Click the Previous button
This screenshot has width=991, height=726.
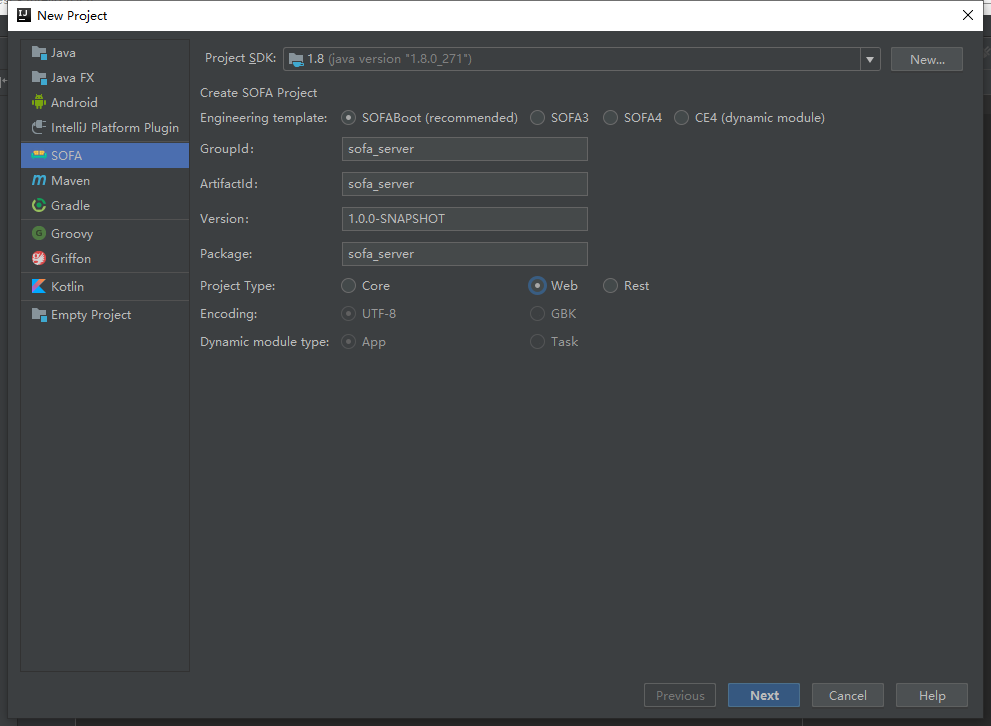(679, 695)
